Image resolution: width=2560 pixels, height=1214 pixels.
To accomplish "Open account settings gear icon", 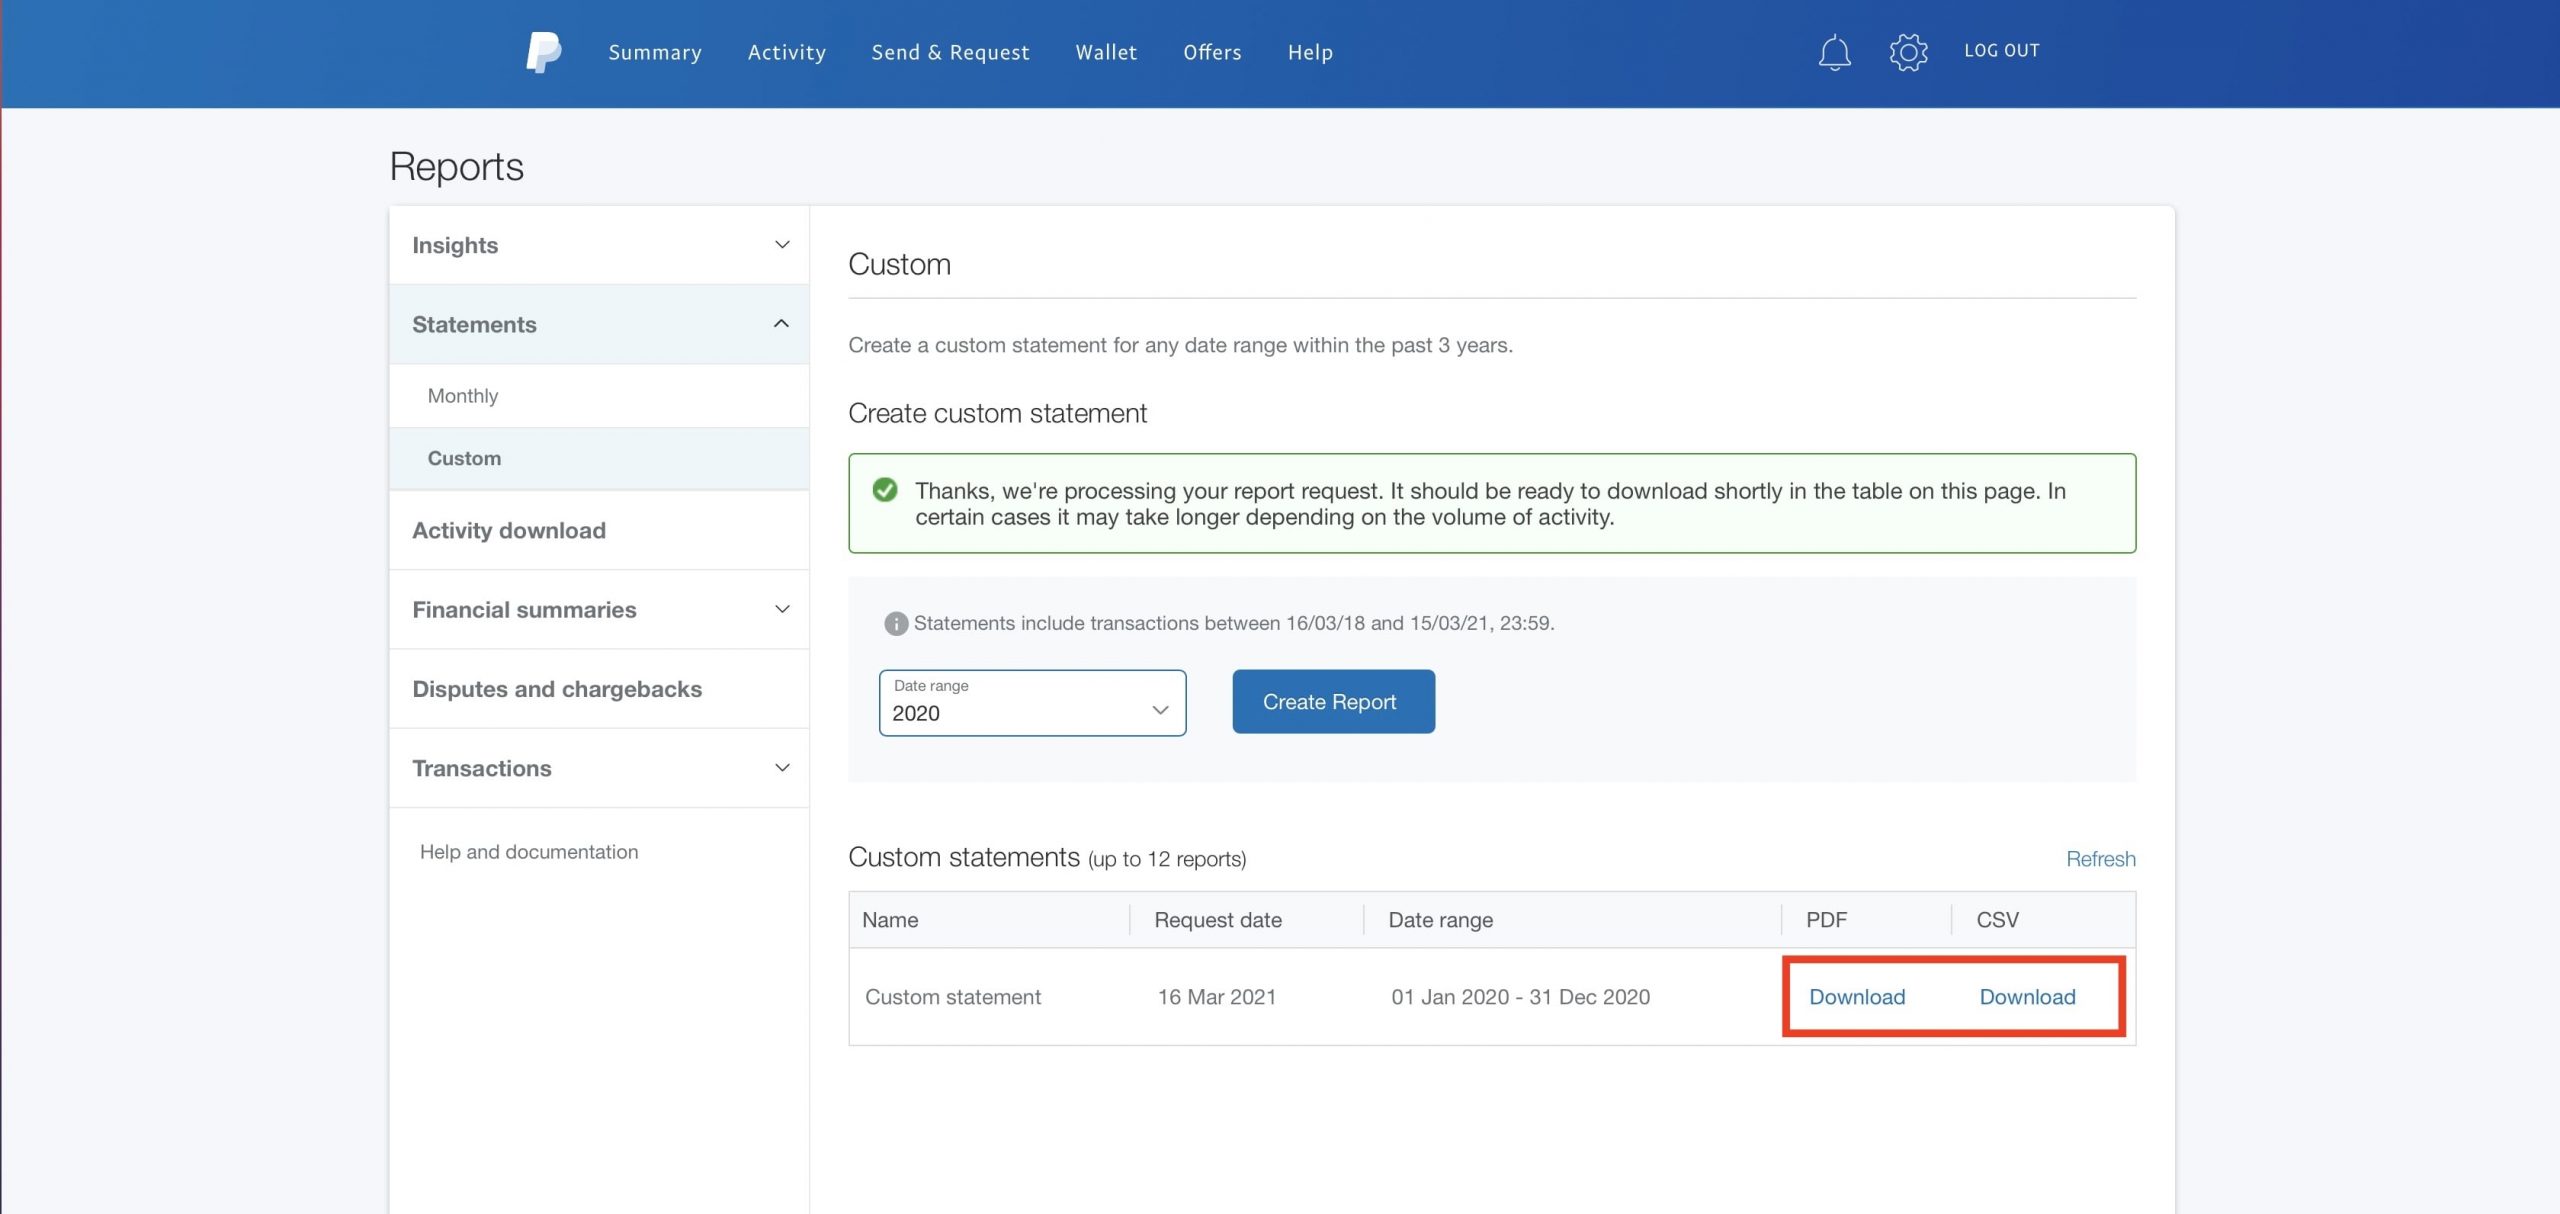I will pyautogui.click(x=1908, y=52).
